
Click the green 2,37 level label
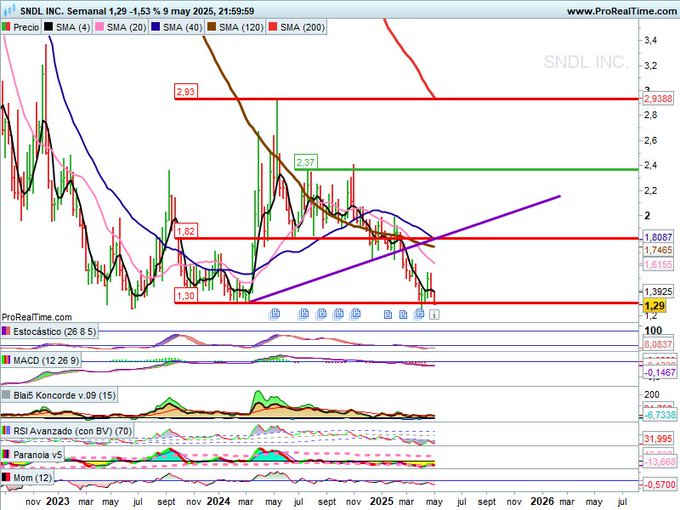coord(305,162)
